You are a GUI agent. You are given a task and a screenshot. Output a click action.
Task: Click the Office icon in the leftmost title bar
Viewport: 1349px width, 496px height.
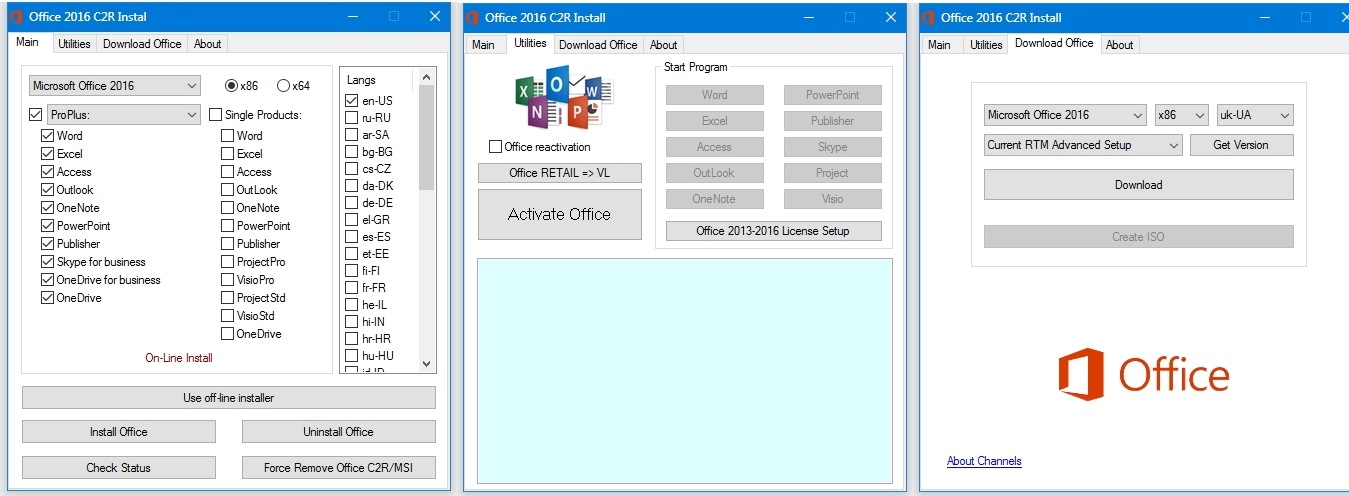pyautogui.click(x=16, y=17)
